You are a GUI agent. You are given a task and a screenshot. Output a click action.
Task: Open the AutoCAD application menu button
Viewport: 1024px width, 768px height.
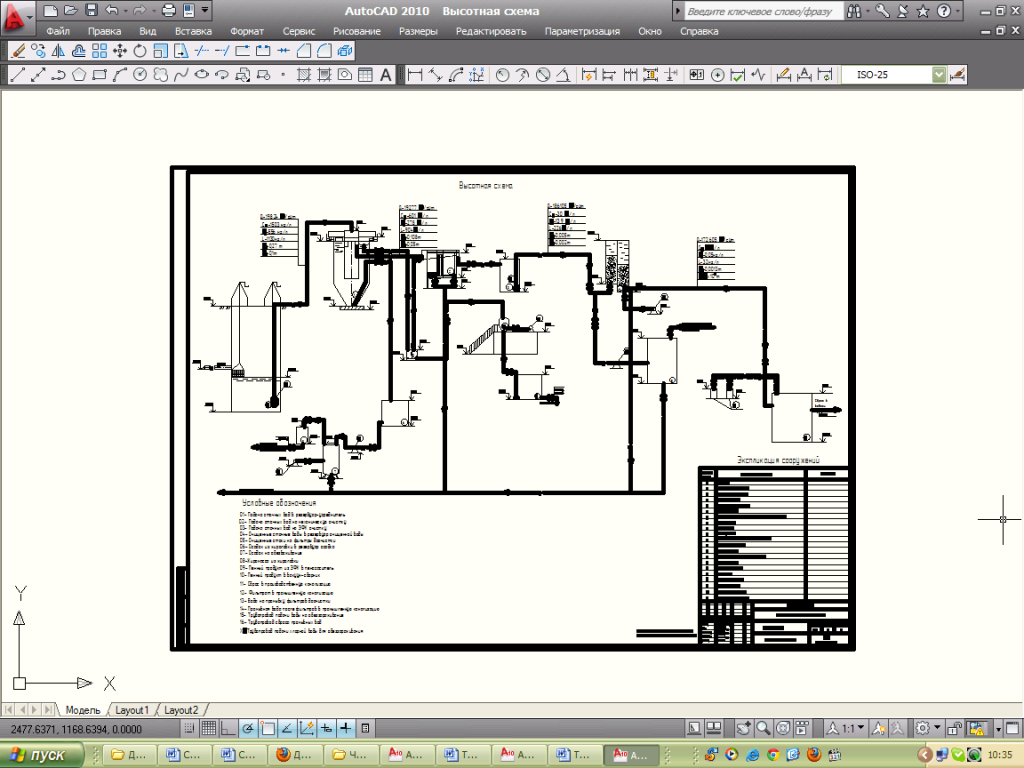click(16, 17)
